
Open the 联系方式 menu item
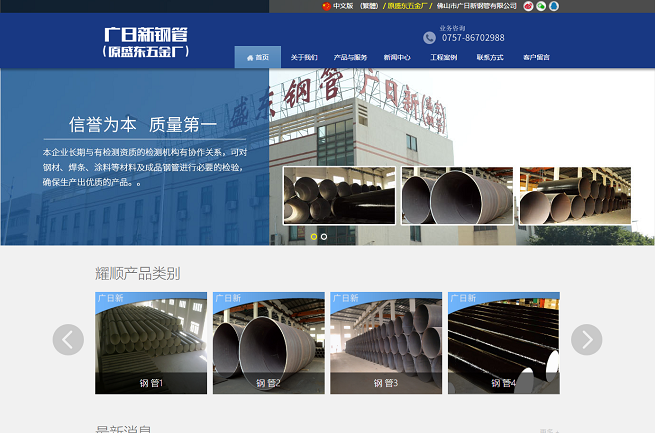490,57
